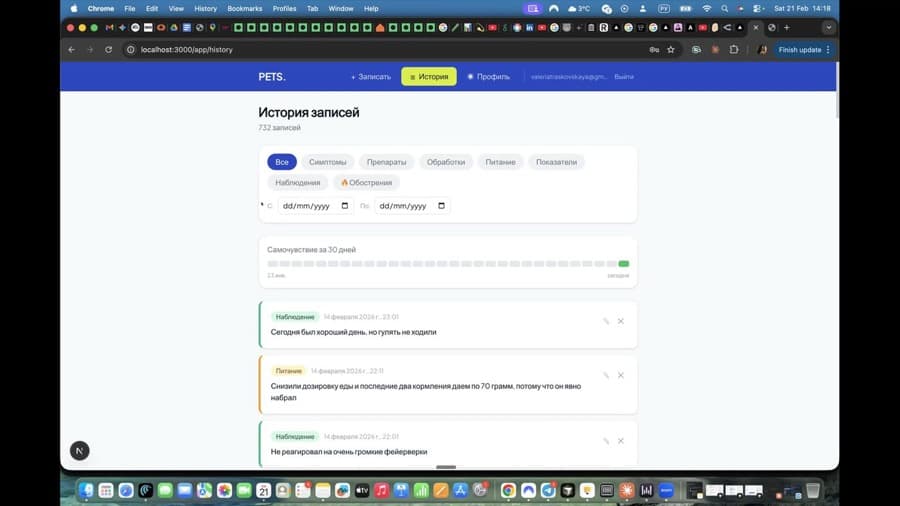The image size is (900, 506).
Task: Filter records by Наблюдения chip
Action: pos(297,182)
